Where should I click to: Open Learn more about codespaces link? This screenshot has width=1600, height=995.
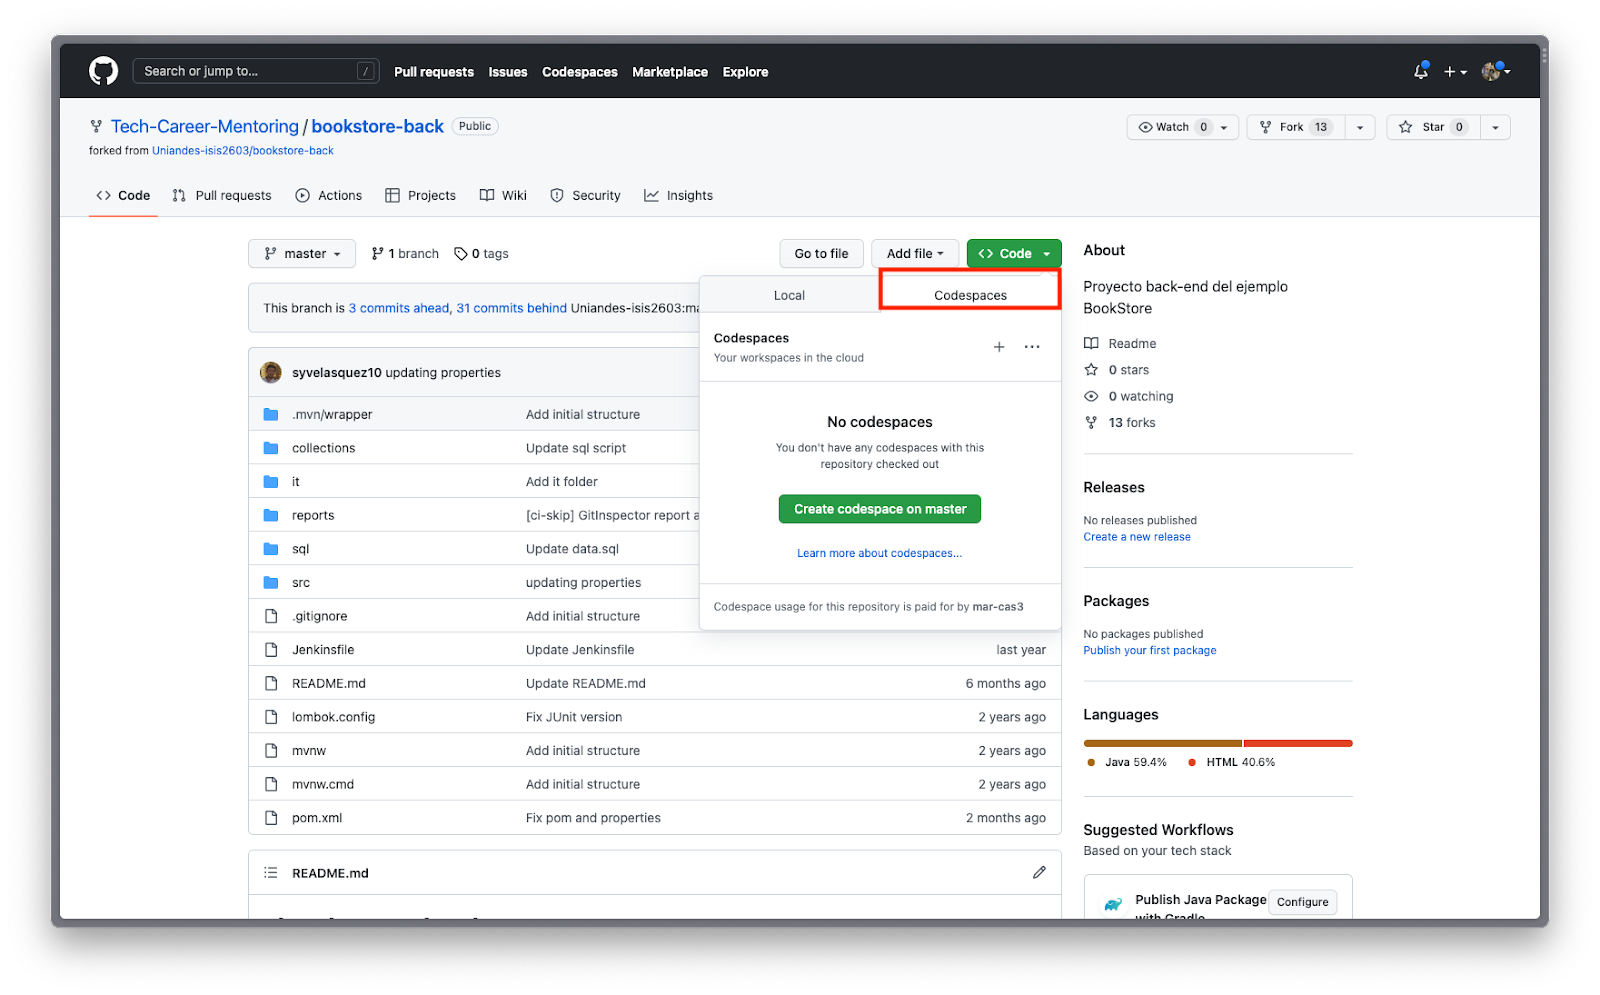tap(879, 553)
